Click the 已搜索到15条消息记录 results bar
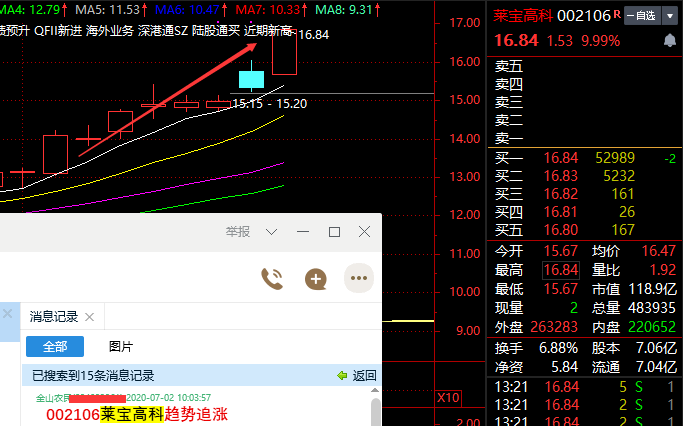The image size is (683, 426). 202,375
